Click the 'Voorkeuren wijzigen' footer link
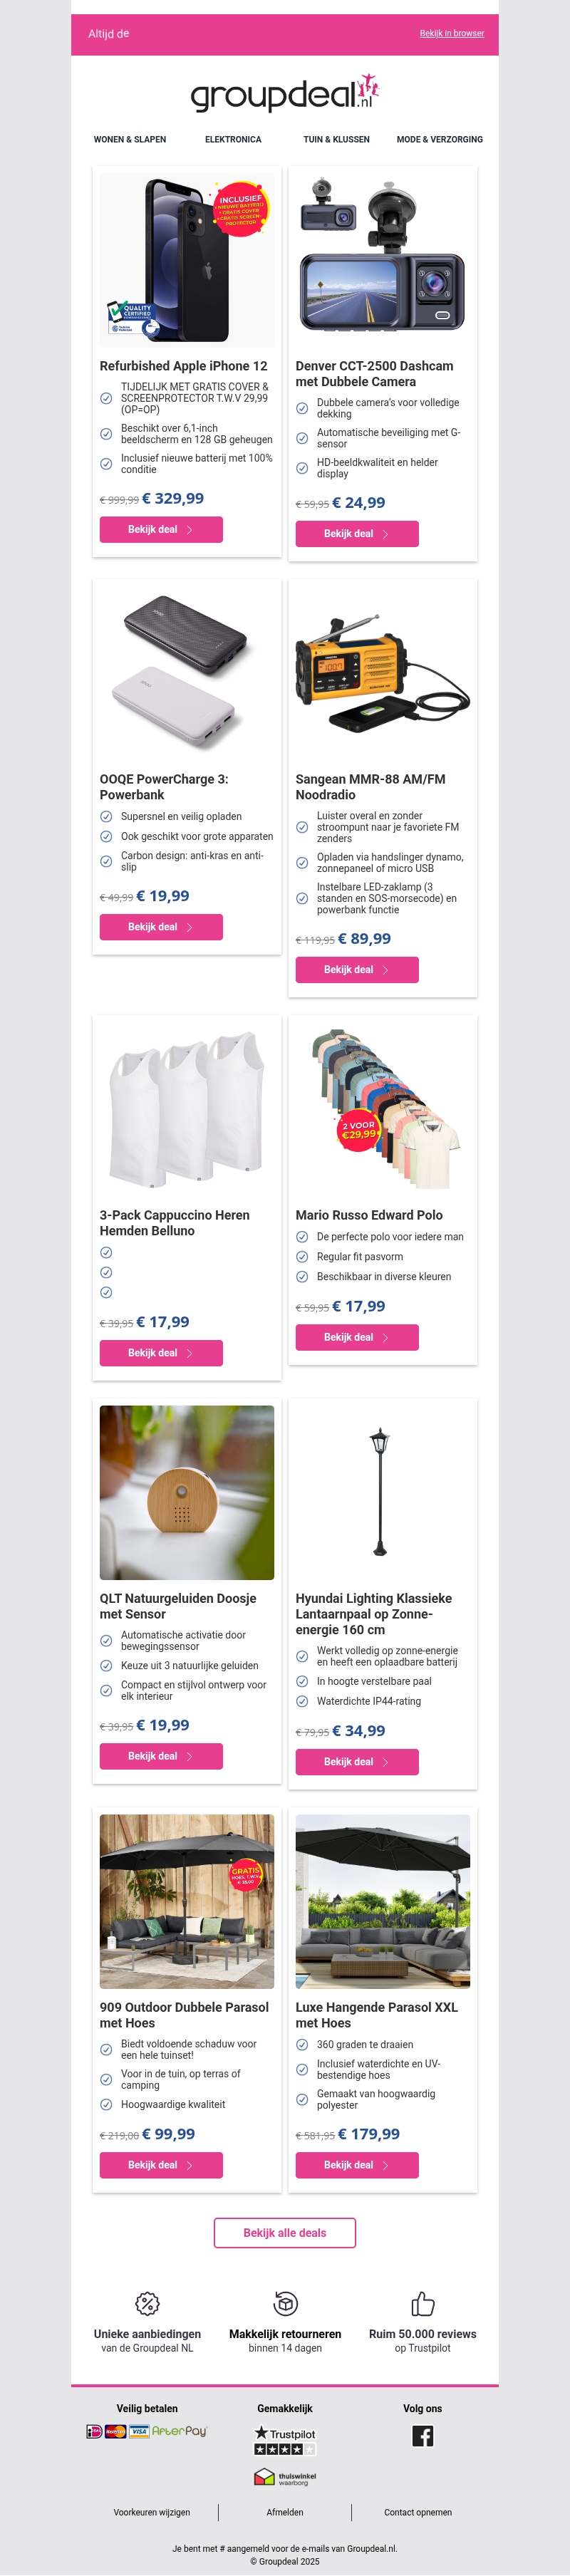The width and height of the screenshot is (570, 2576). pos(152,2511)
